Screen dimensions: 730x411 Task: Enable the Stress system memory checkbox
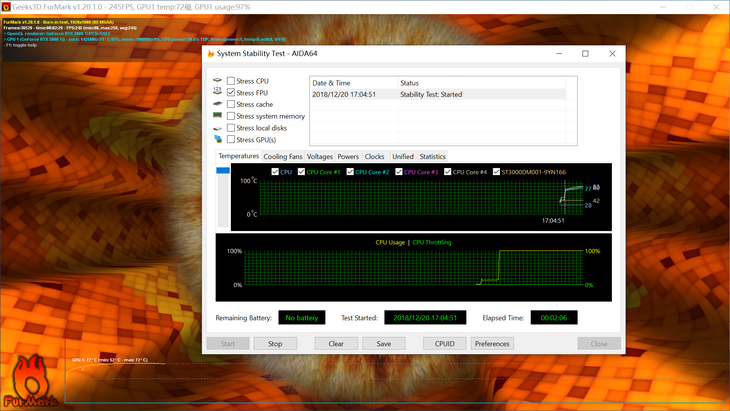coord(231,116)
